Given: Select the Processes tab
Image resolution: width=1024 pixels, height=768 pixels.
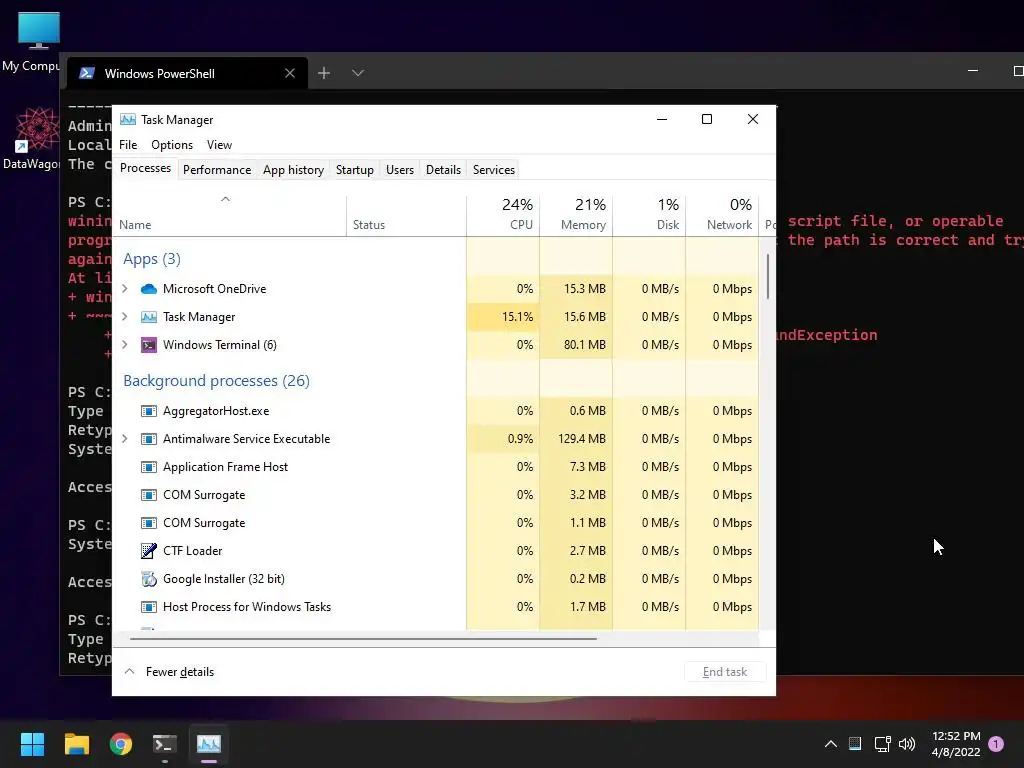Looking at the screenshot, I should point(145,168).
